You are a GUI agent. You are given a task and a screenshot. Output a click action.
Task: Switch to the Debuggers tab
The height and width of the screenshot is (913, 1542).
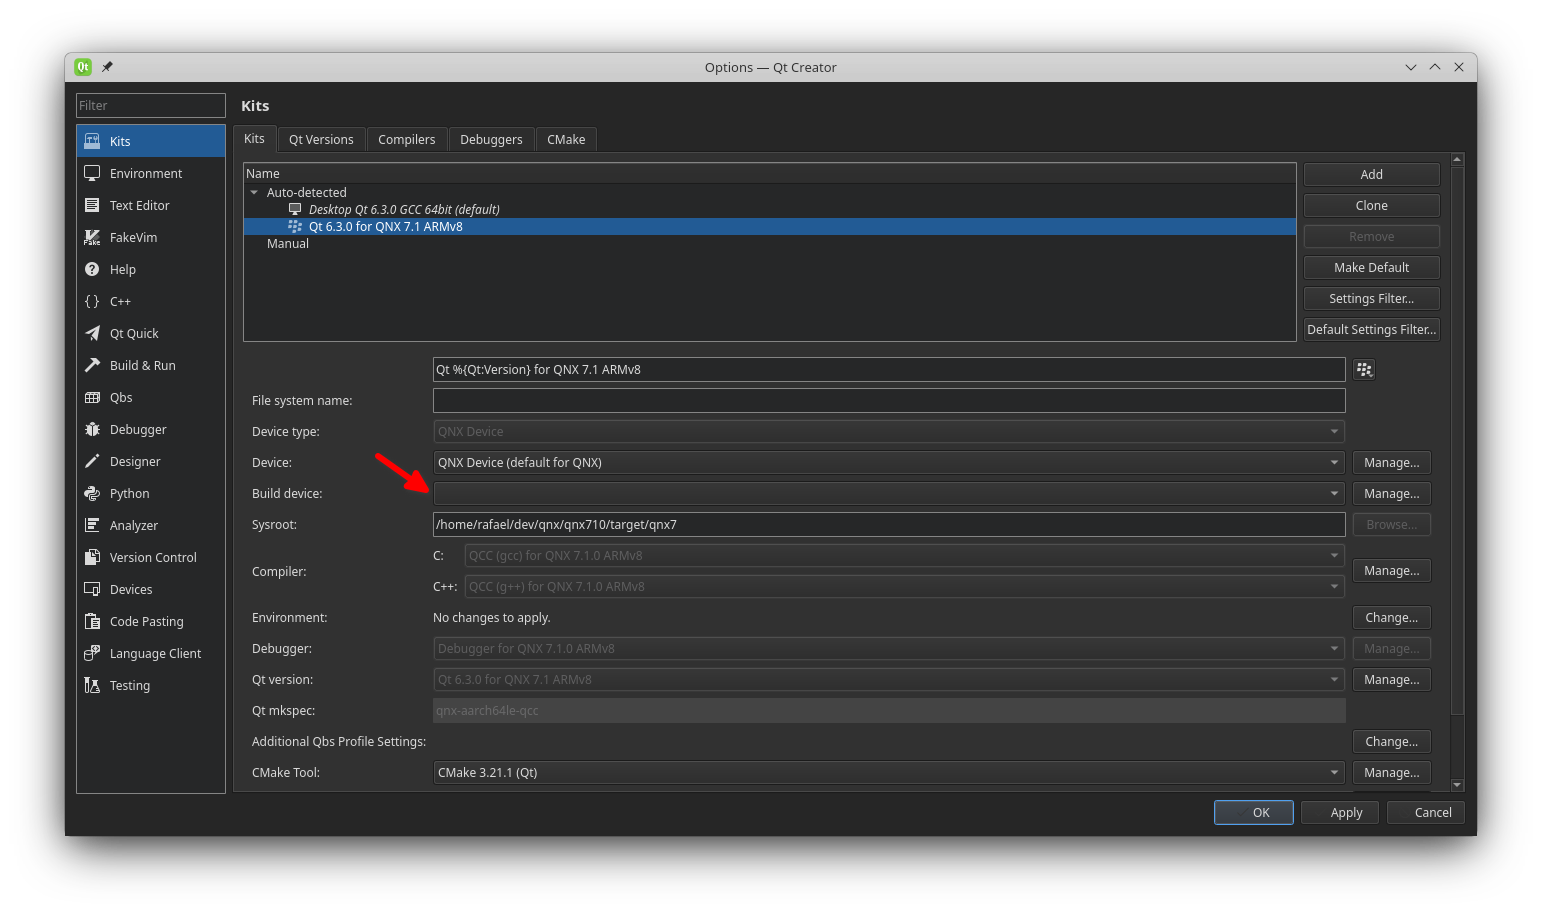click(491, 140)
